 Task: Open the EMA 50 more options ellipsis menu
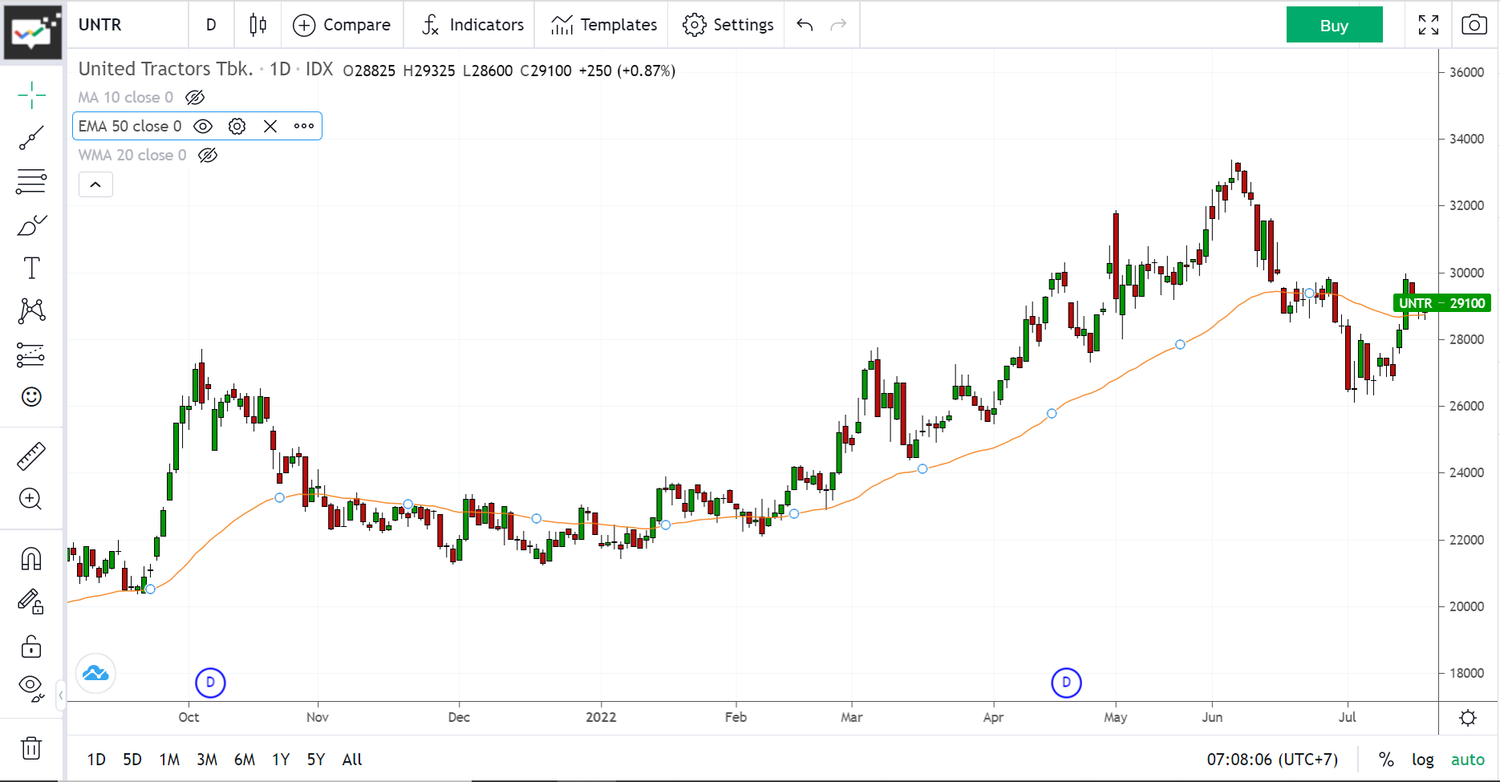[303, 126]
